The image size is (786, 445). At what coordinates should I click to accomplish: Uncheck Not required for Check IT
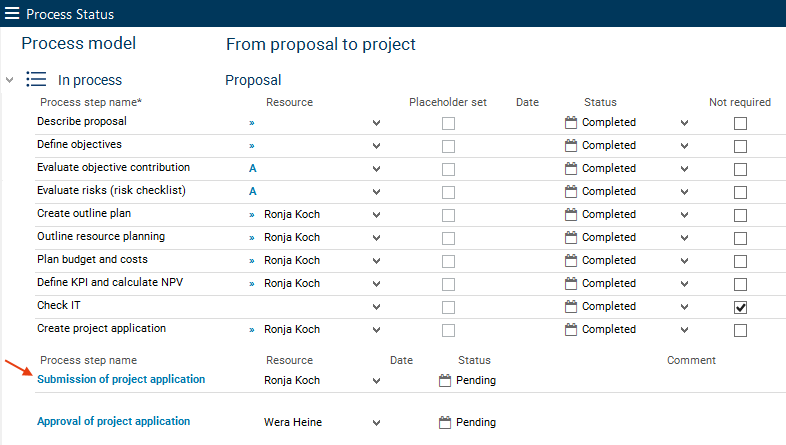click(740, 307)
